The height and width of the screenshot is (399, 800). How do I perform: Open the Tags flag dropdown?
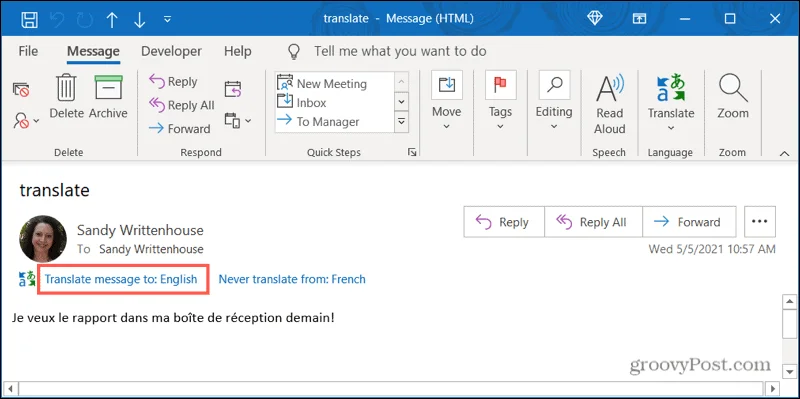501,101
